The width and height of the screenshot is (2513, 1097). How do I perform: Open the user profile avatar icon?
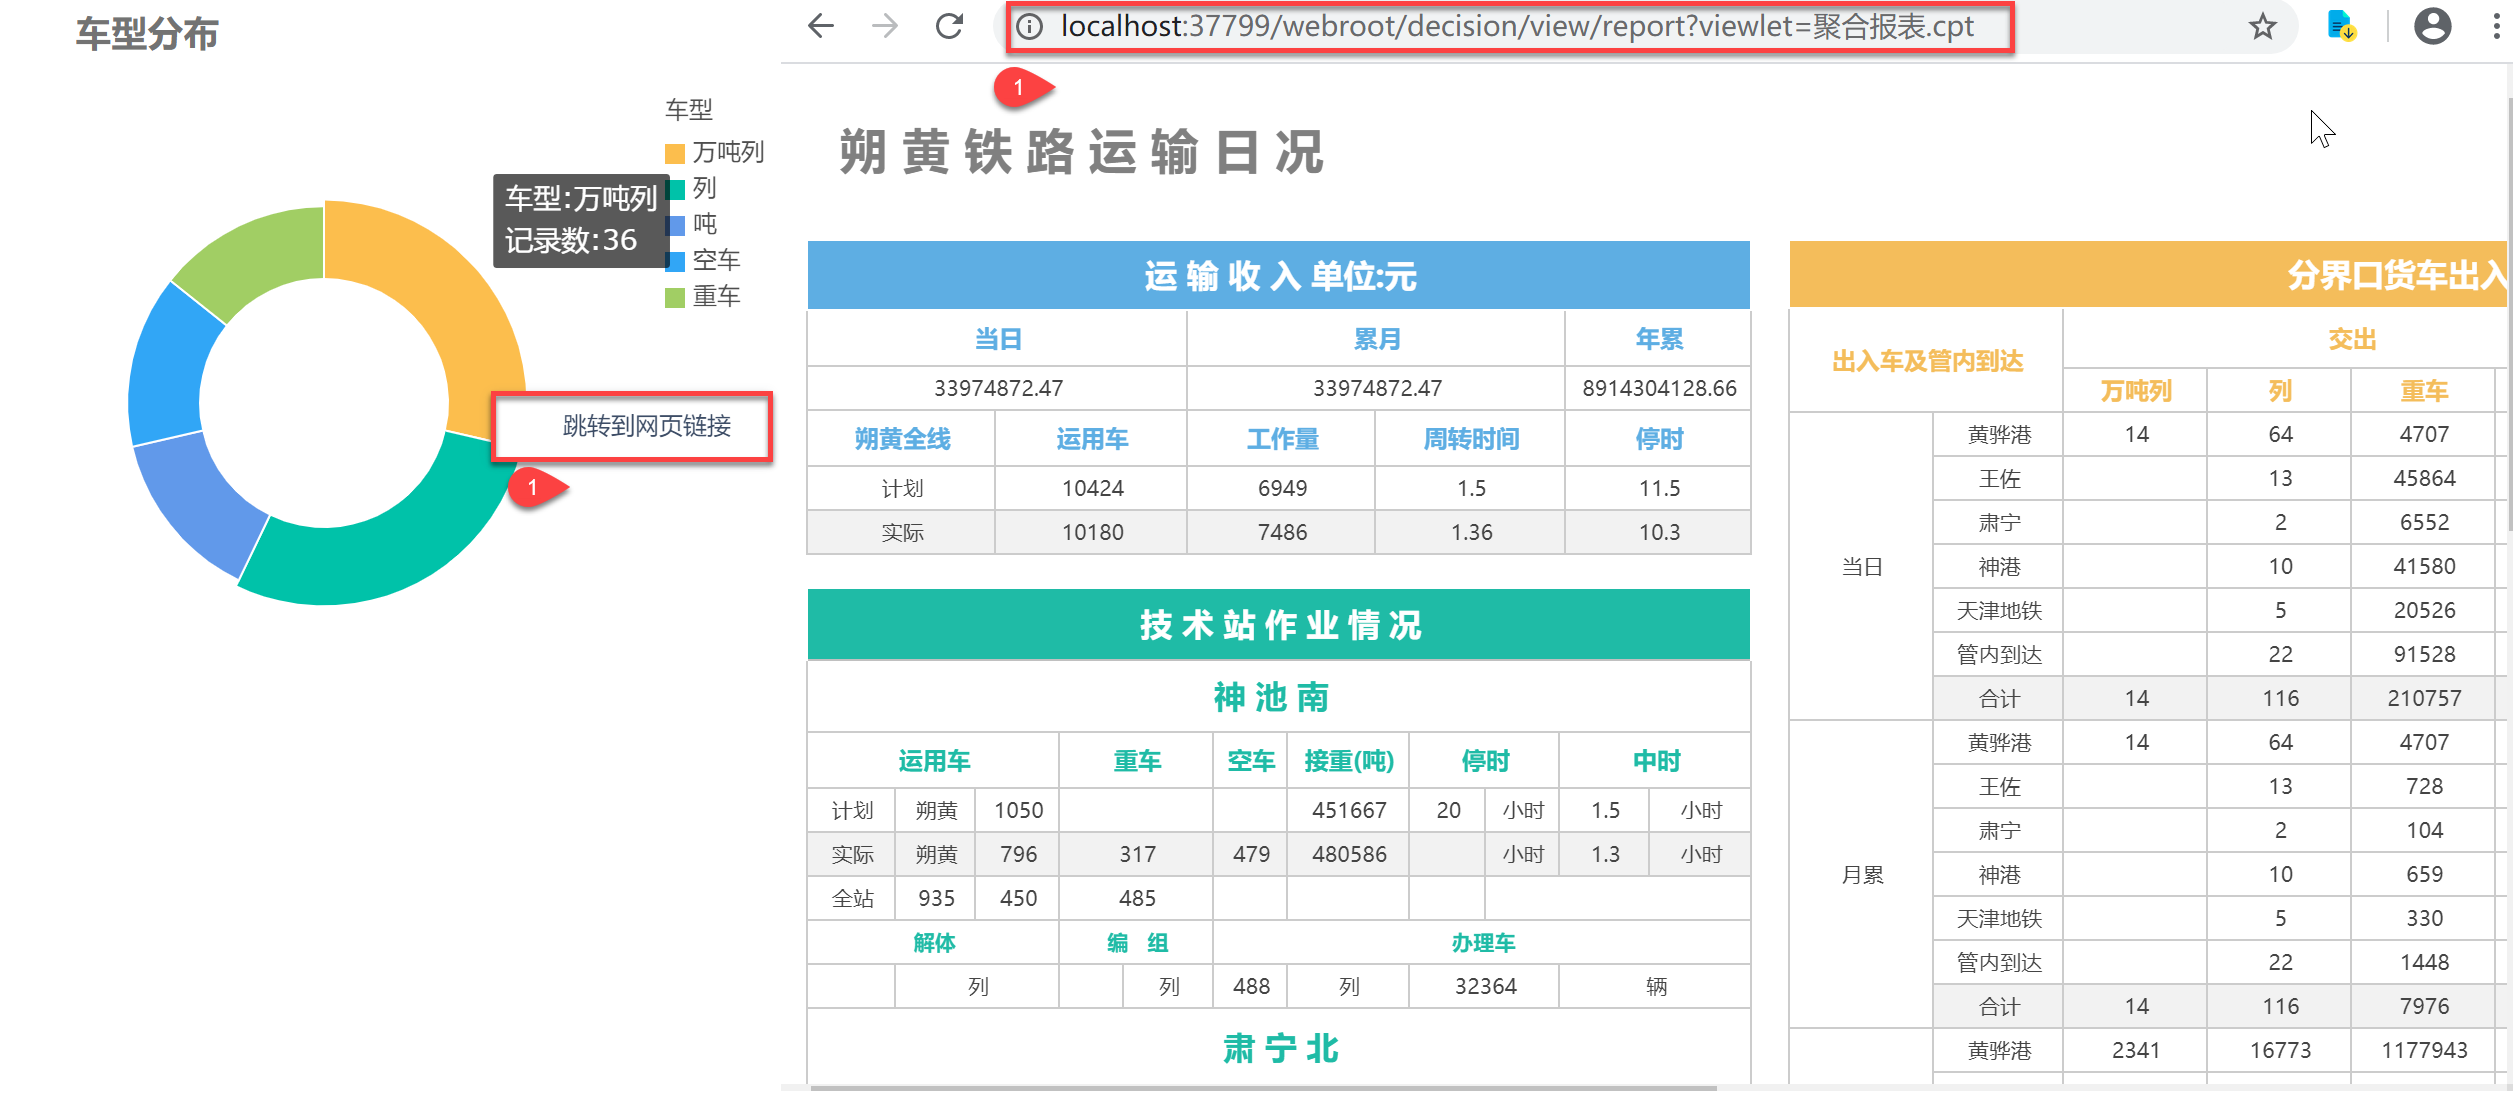coord(2432,26)
